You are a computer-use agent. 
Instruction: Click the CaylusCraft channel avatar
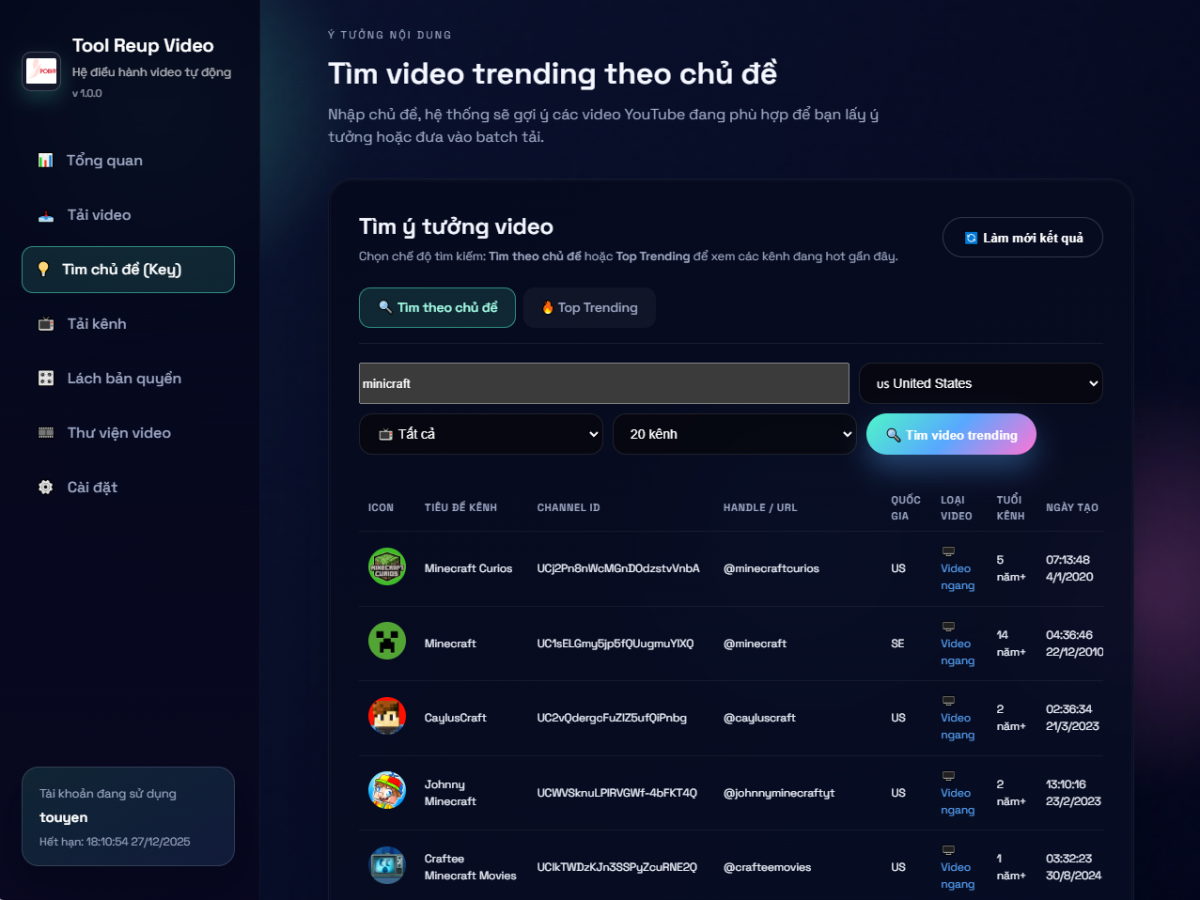tap(386, 717)
